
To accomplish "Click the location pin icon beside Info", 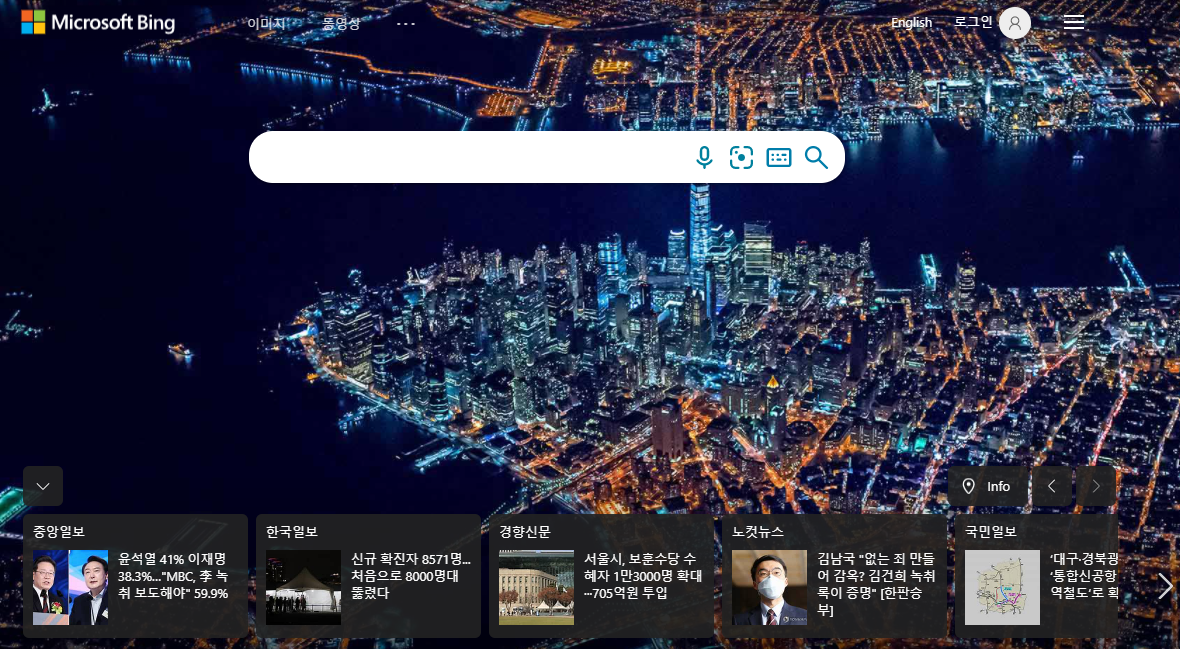I will click(x=969, y=486).
